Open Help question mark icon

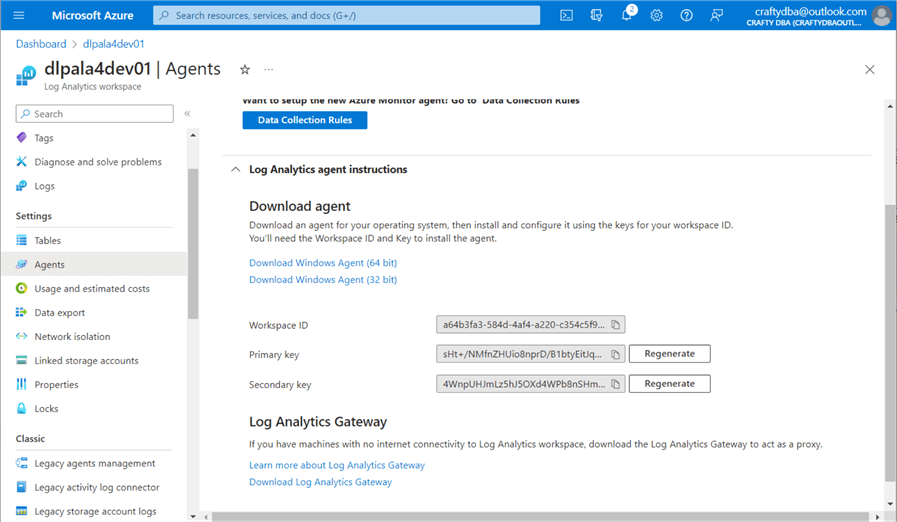coord(686,15)
